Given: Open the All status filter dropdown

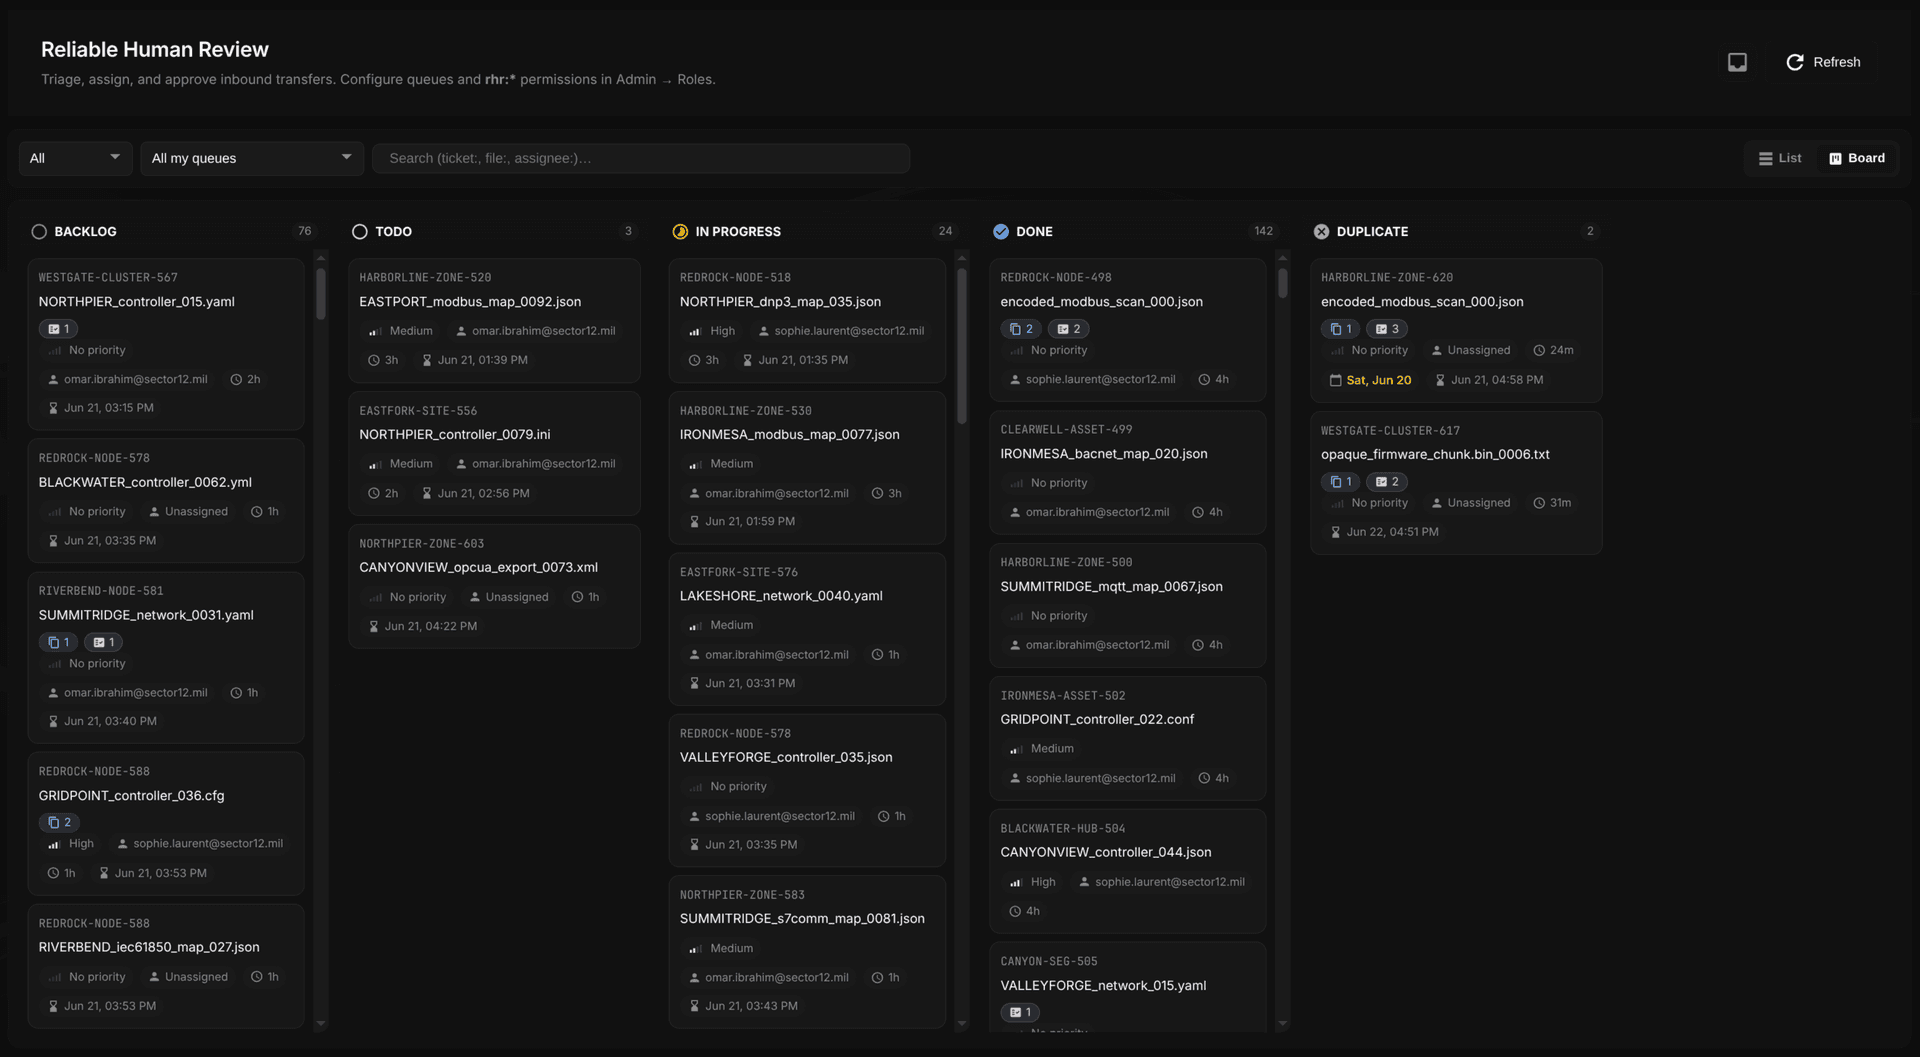Looking at the screenshot, I should click(x=75, y=158).
